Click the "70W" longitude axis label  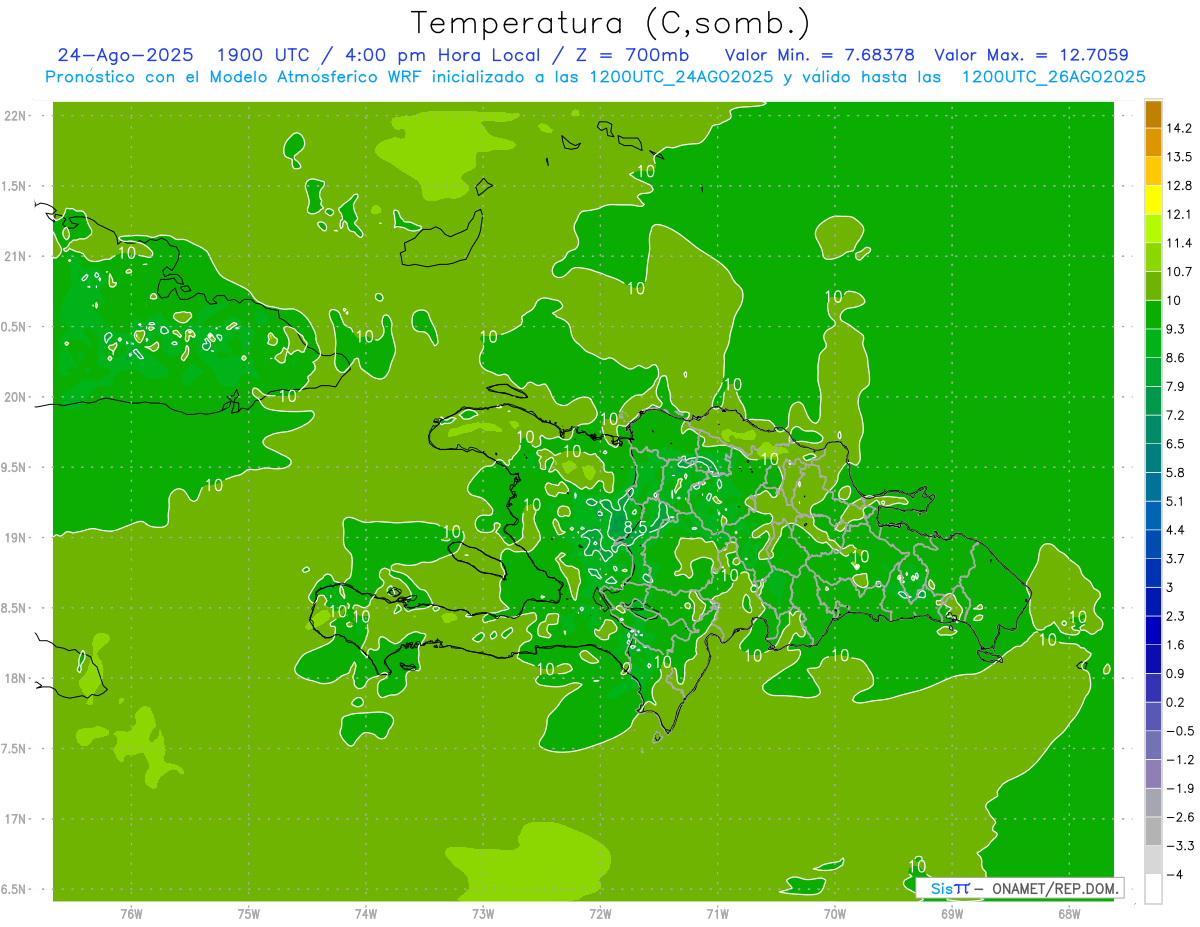[835, 914]
